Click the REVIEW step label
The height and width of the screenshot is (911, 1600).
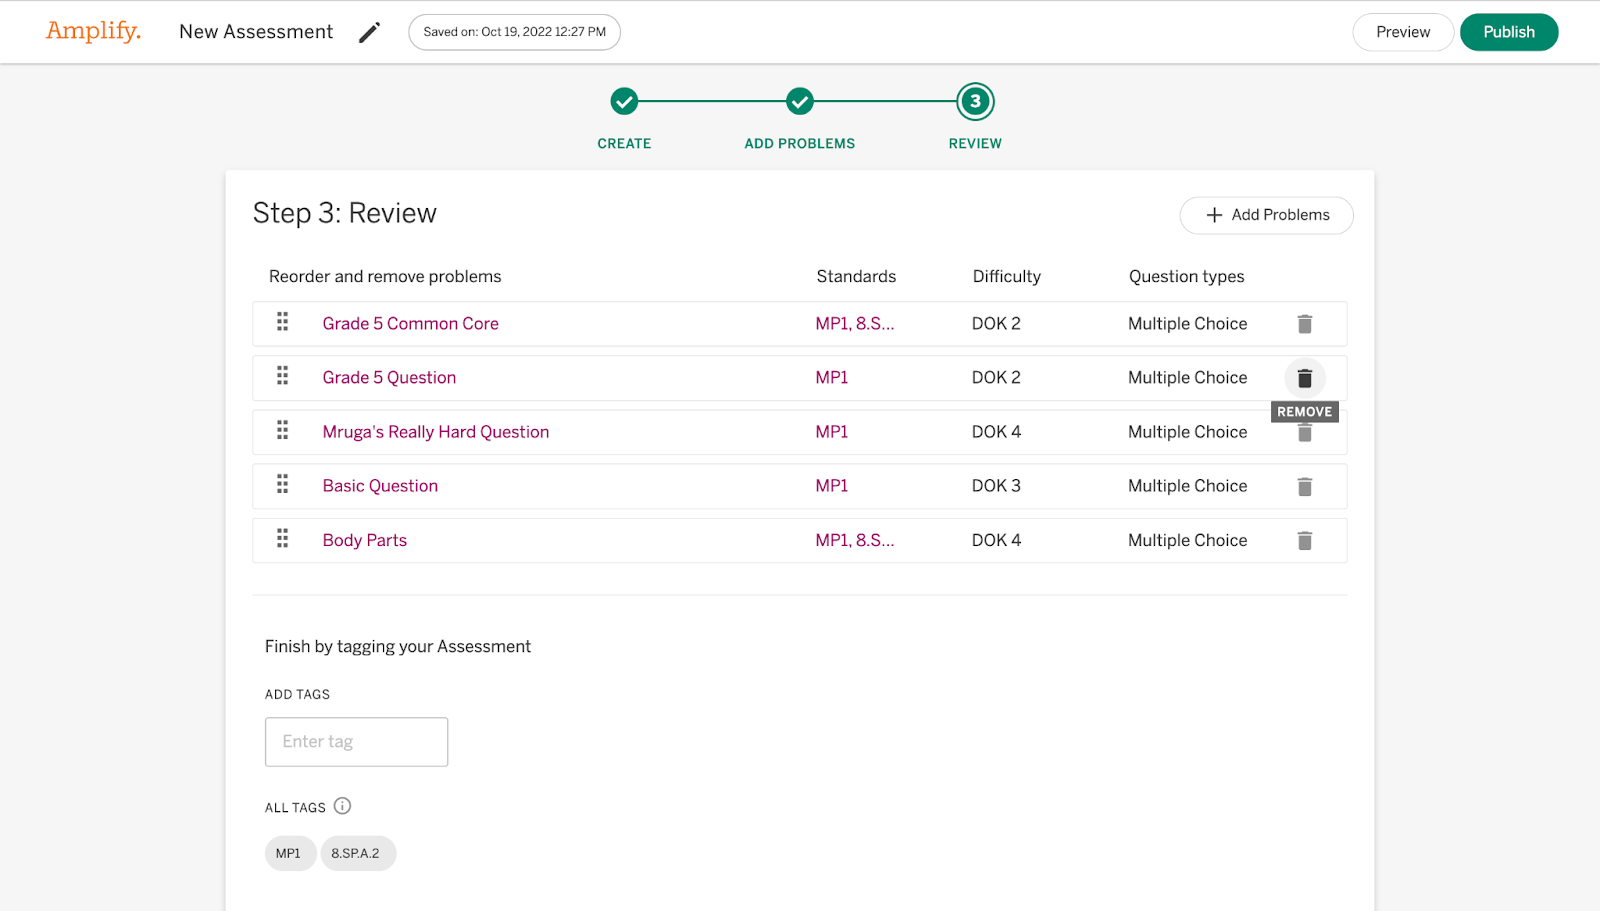(975, 144)
